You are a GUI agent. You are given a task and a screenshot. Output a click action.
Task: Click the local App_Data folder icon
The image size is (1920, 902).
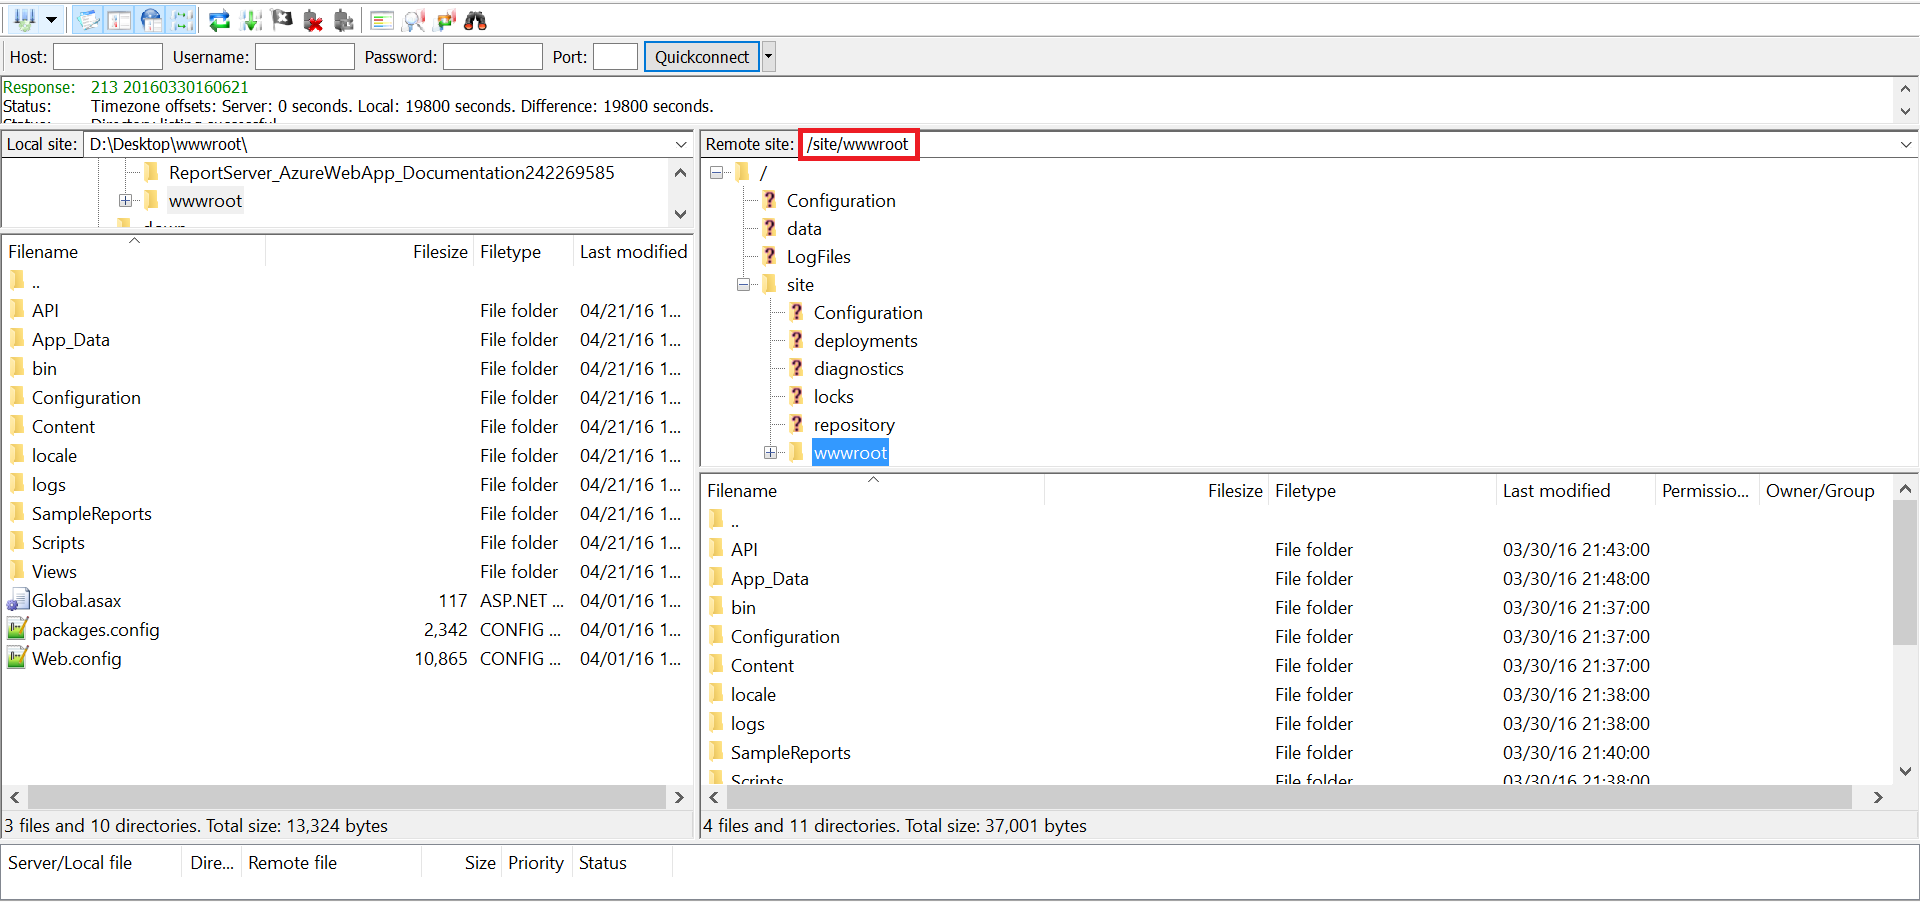pos(18,339)
